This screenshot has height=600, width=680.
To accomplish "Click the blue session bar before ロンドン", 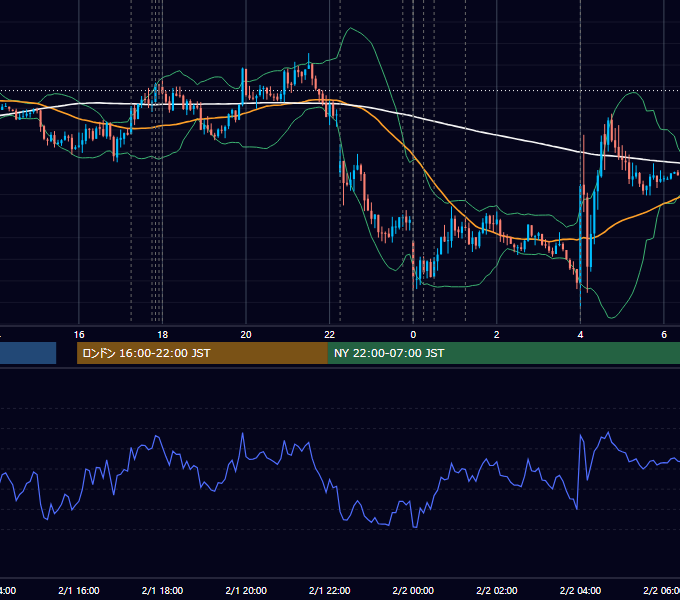I will (28, 353).
